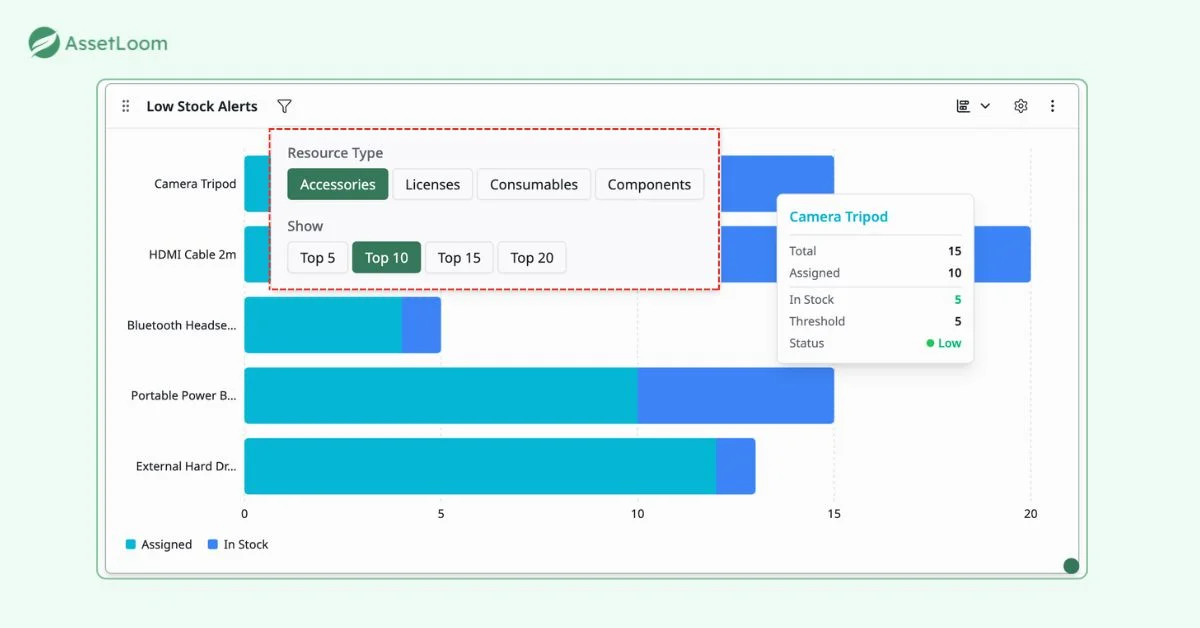Click the Bluetooth Headse... axis label

click(182, 325)
